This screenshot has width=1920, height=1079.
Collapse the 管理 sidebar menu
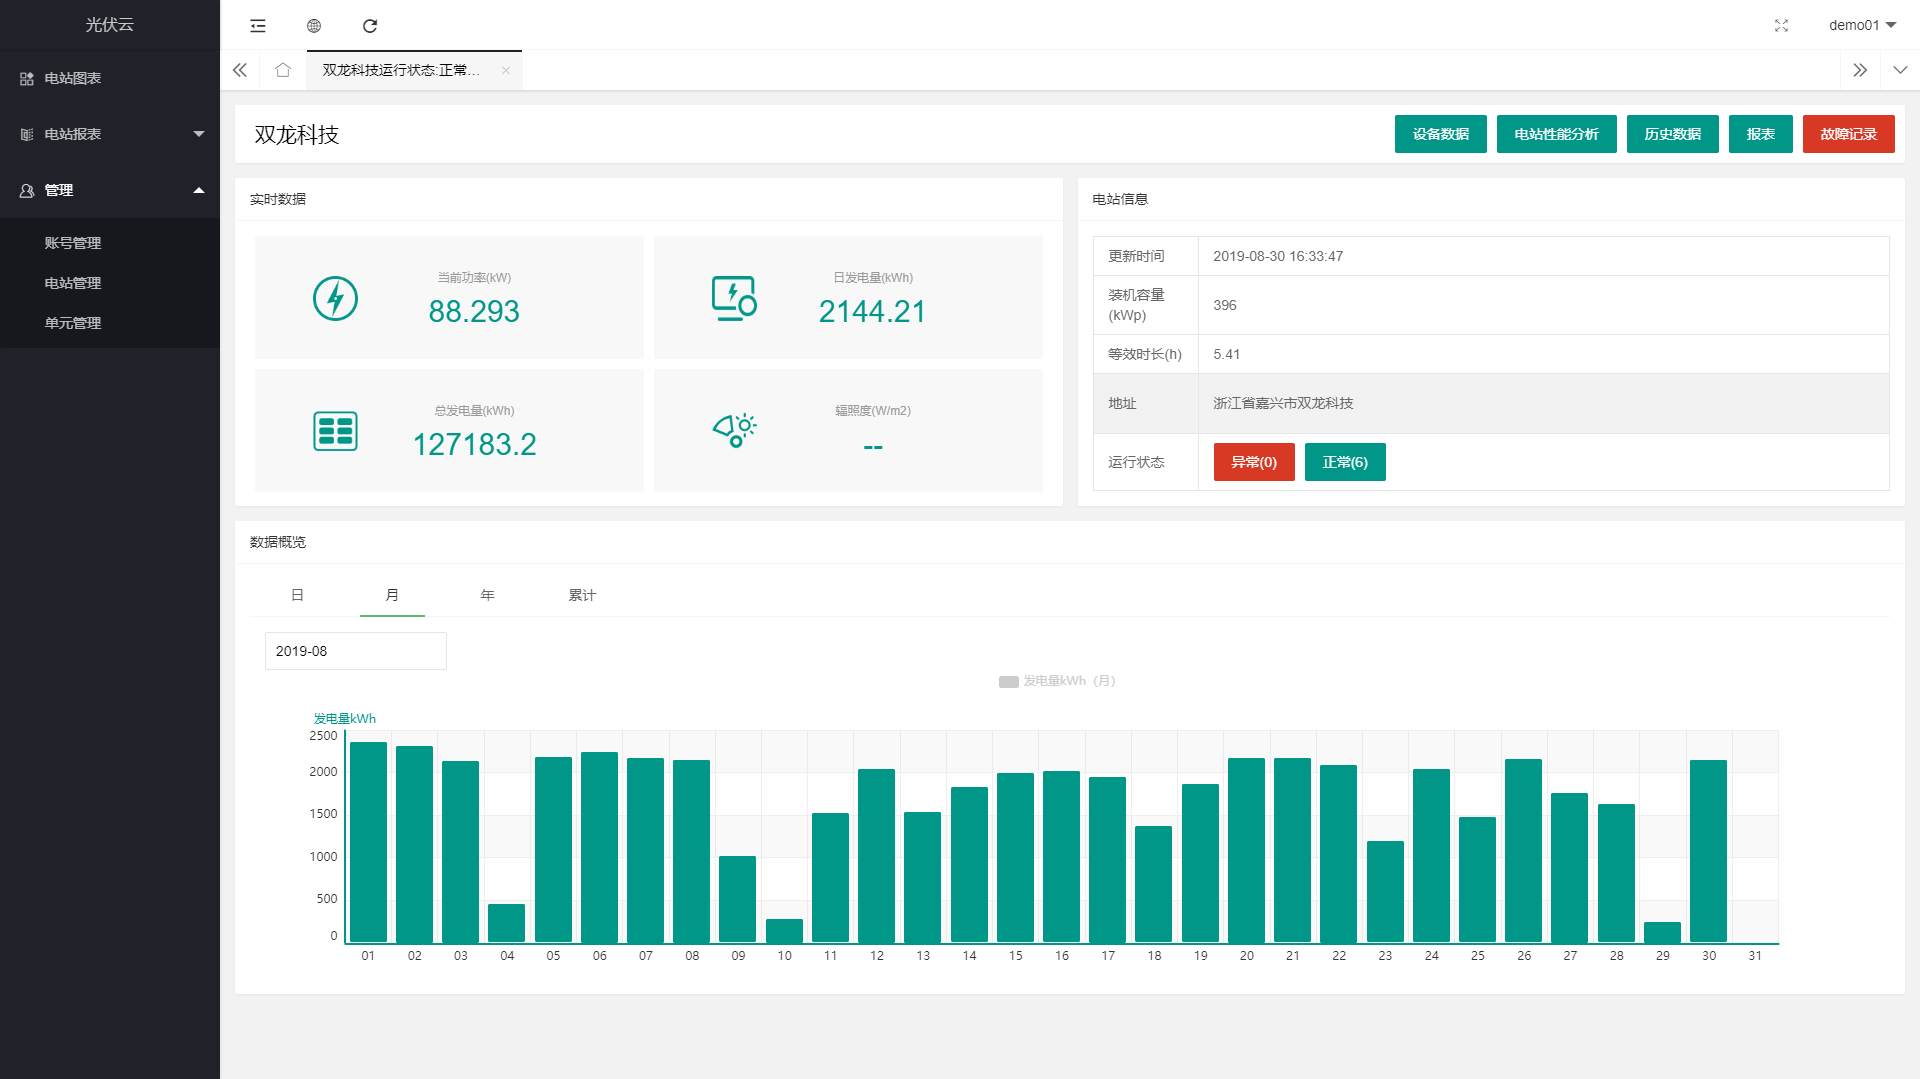(110, 190)
